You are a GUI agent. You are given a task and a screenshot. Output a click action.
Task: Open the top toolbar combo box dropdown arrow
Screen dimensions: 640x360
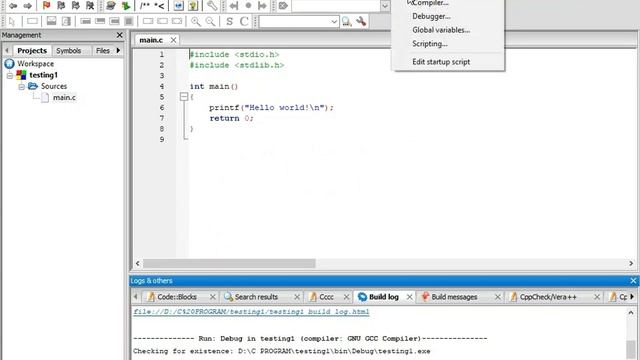[384, 6]
